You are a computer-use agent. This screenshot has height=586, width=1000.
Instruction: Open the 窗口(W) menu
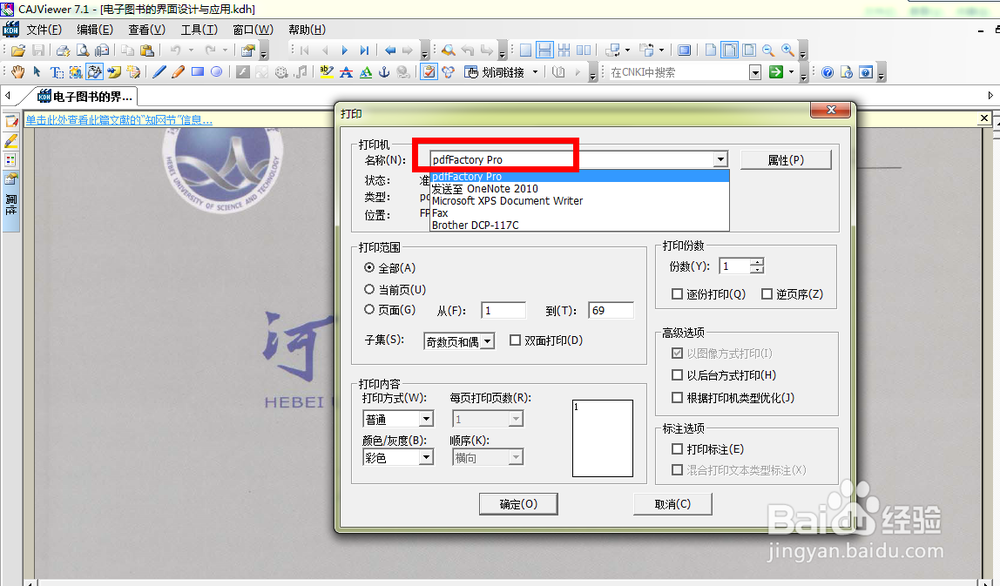point(253,29)
